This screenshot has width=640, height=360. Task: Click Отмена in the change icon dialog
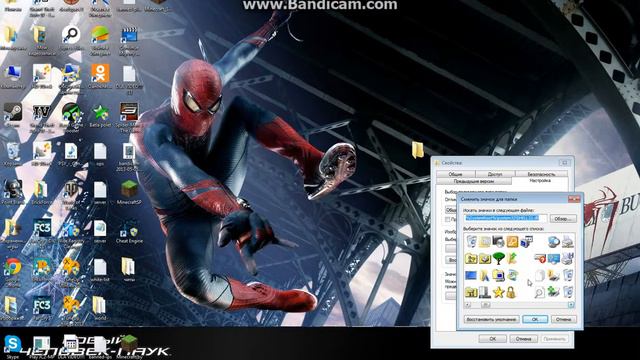coord(564,319)
